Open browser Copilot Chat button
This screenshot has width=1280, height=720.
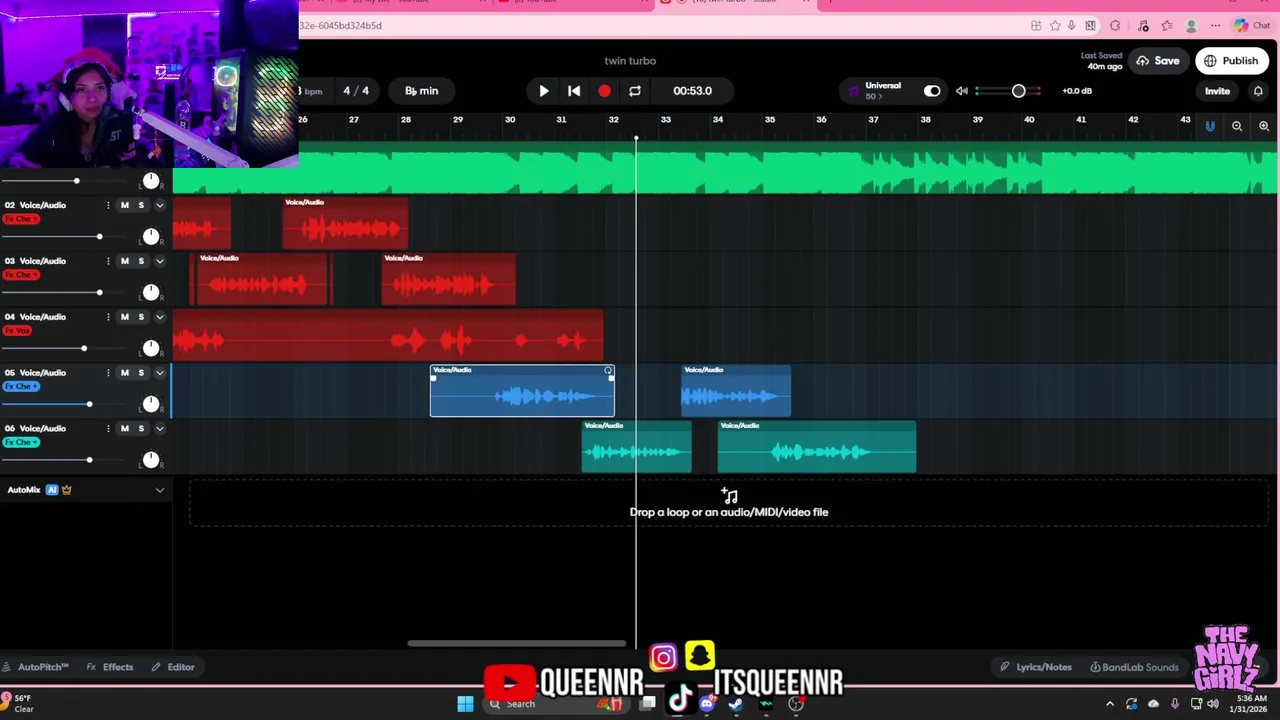tap(1252, 26)
